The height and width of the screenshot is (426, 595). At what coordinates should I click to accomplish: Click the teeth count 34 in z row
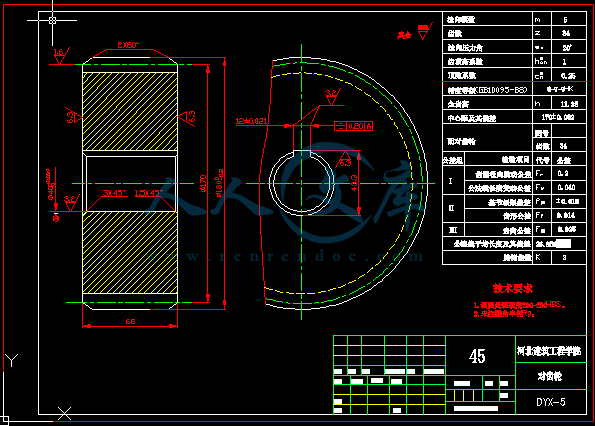[566, 33]
